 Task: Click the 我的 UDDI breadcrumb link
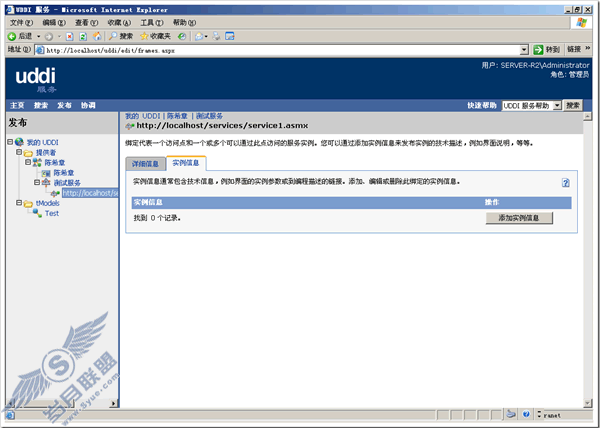tap(142, 116)
